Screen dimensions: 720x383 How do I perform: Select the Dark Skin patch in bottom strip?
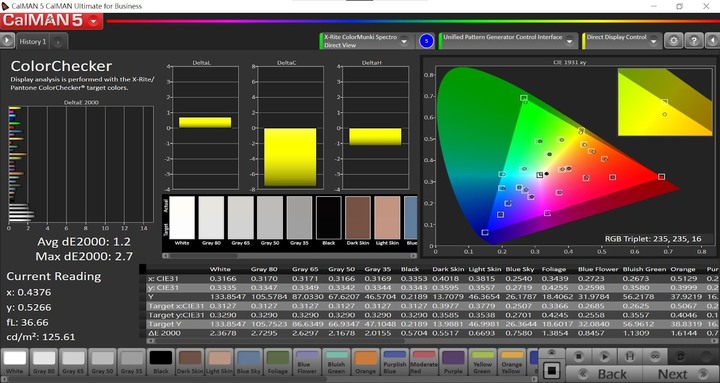tap(190, 362)
